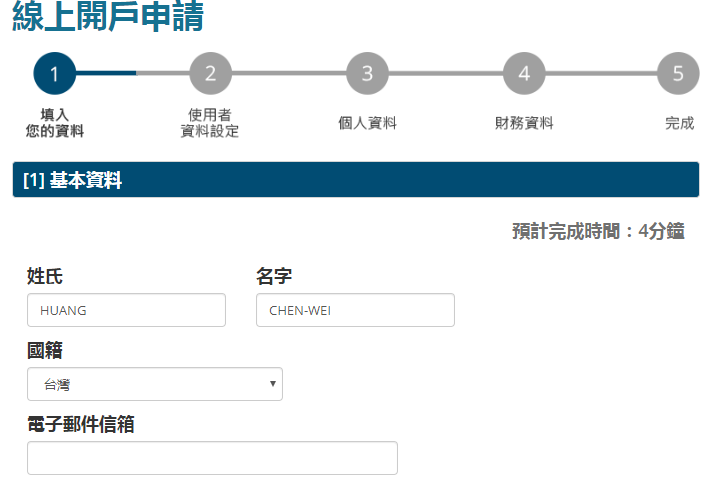This screenshot has width=708, height=481.
Task: Click step 2 circle for 使用者資料設定
Action: click(210, 73)
